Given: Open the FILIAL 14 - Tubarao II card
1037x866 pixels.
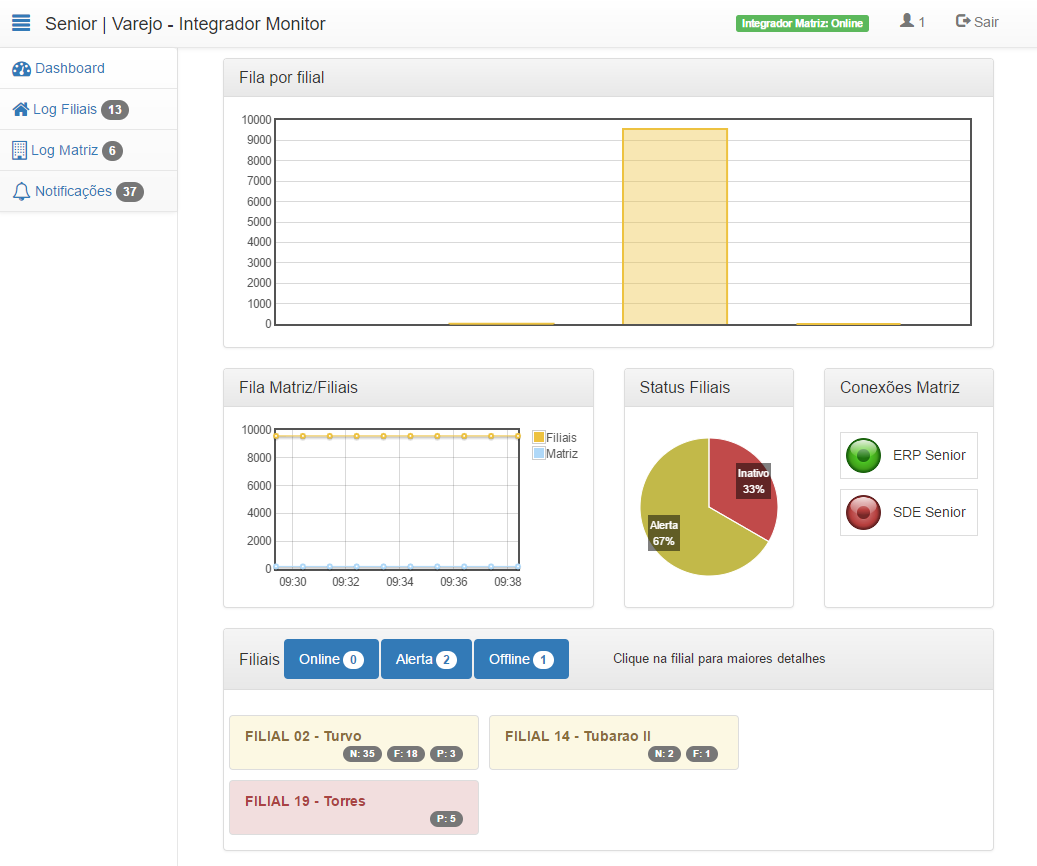Looking at the screenshot, I should coord(614,742).
